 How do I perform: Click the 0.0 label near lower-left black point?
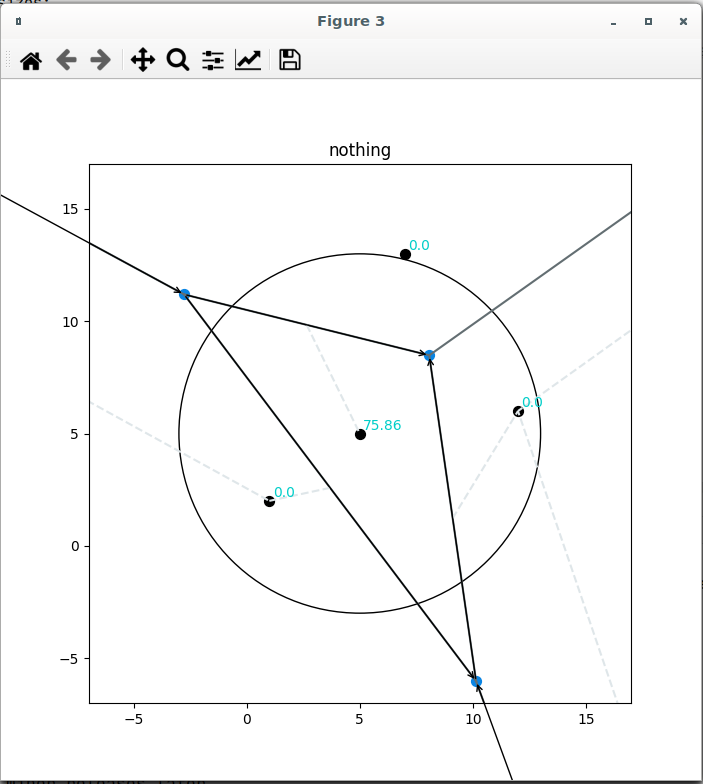[x=284, y=492]
